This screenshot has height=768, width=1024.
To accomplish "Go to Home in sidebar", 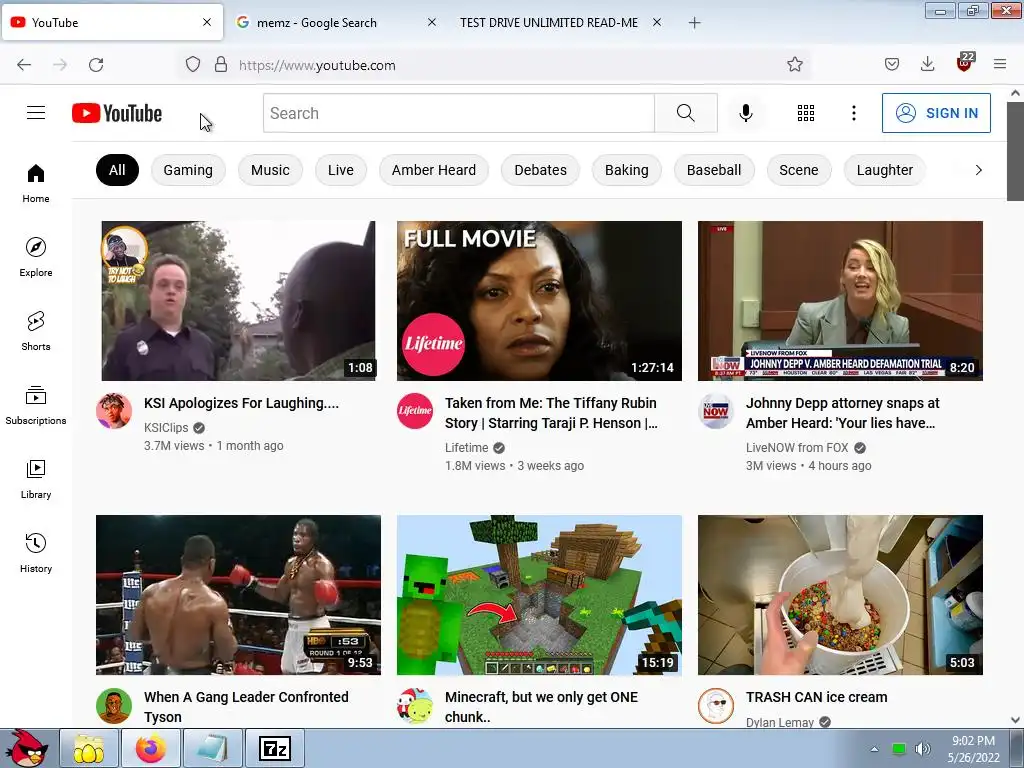I will click(x=36, y=184).
